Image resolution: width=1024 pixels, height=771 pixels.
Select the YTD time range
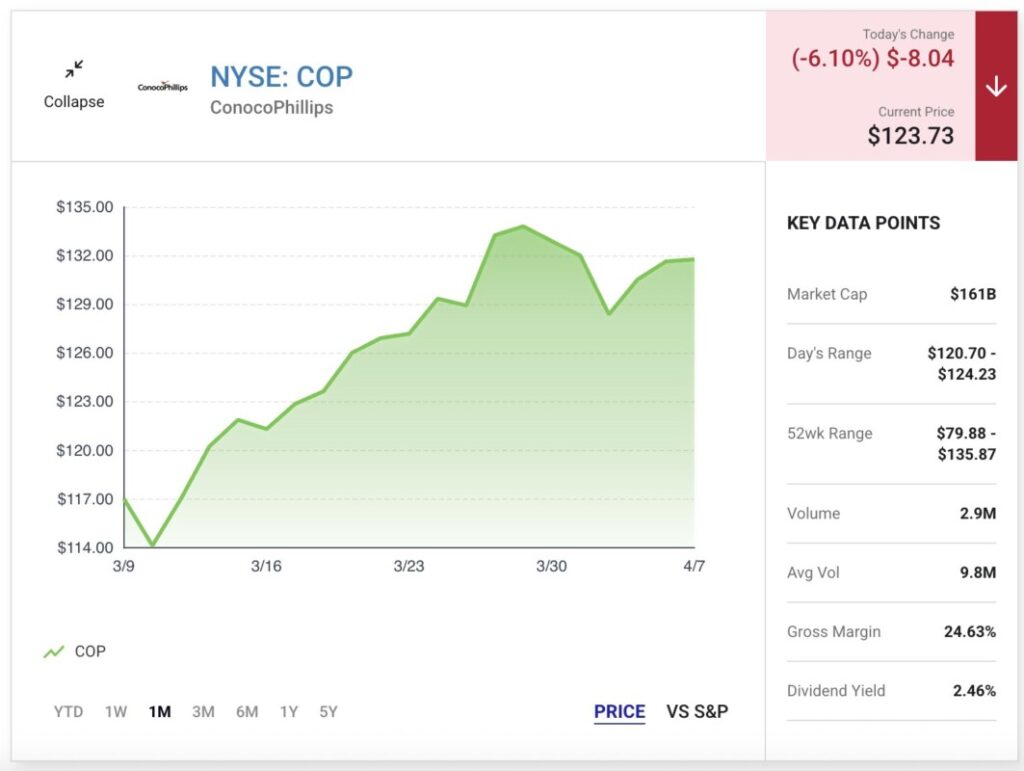tap(68, 712)
